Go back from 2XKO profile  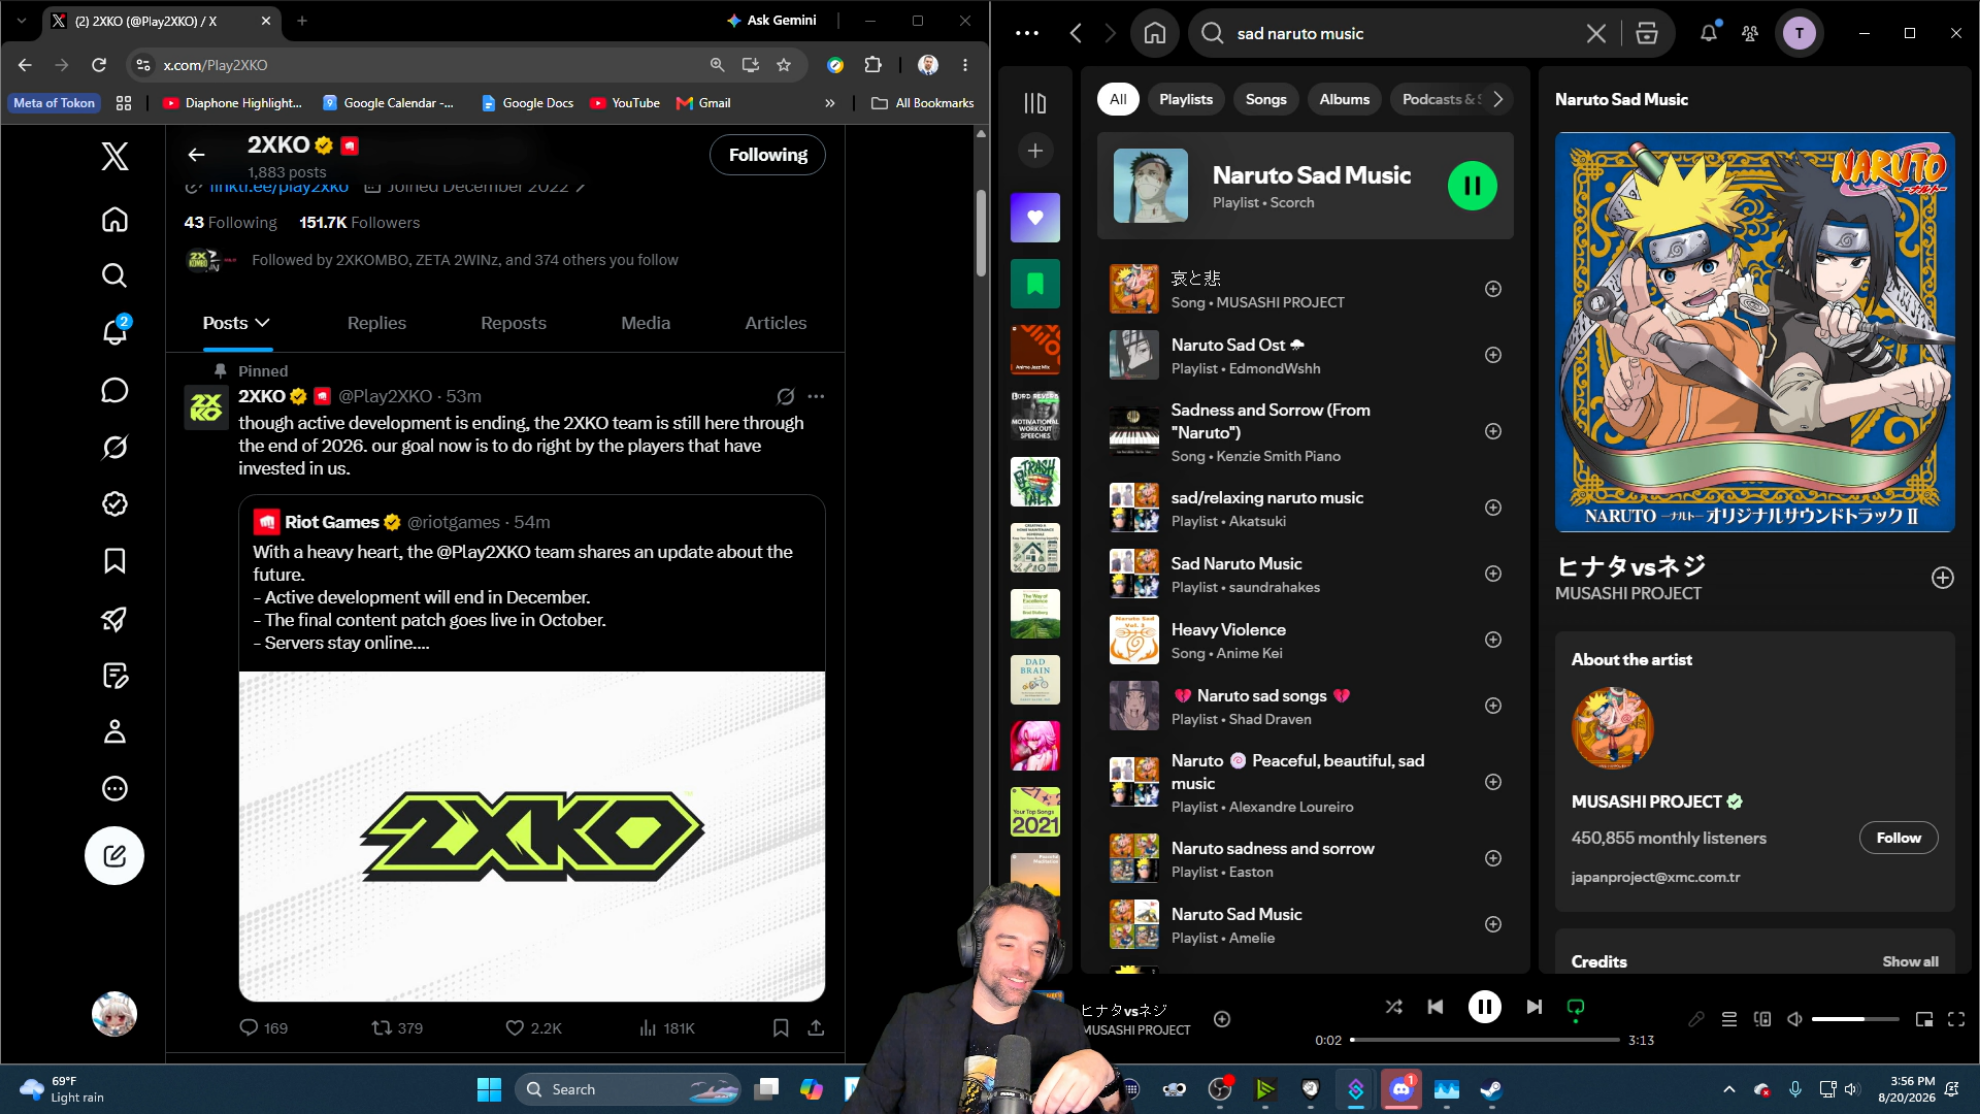click(x=196, y=154)
